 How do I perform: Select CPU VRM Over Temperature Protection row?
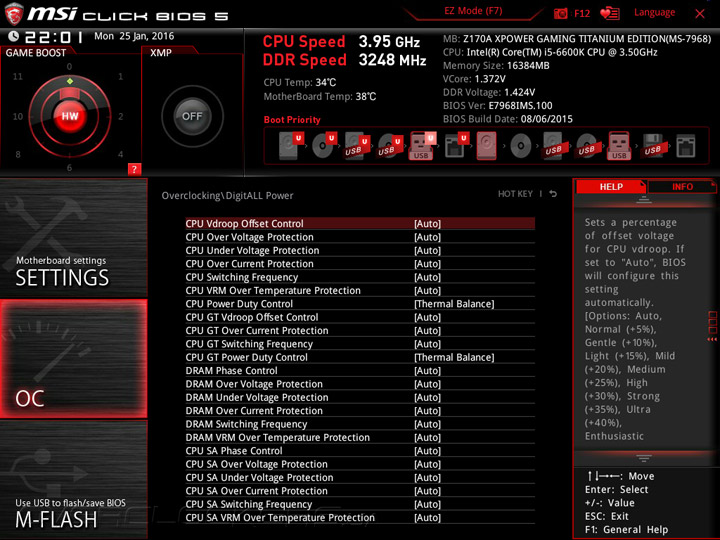[x=360, y=290]
